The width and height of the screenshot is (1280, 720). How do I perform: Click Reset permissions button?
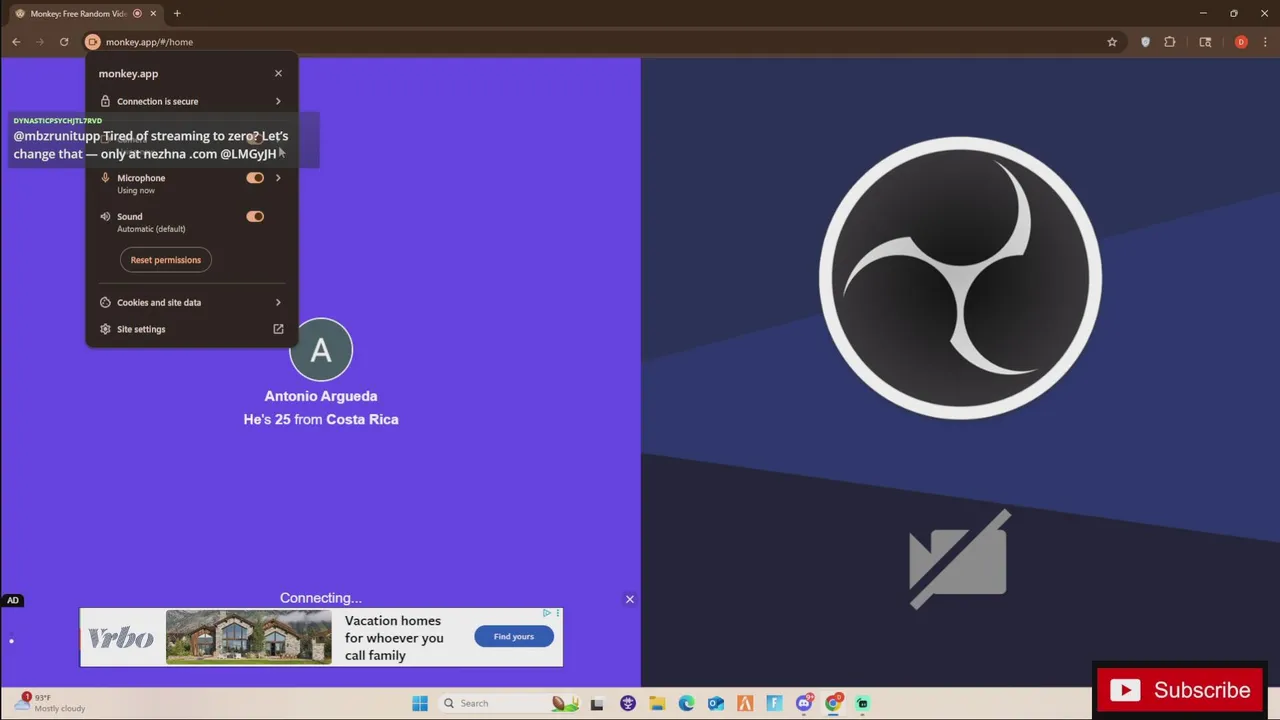pos(166,260)
